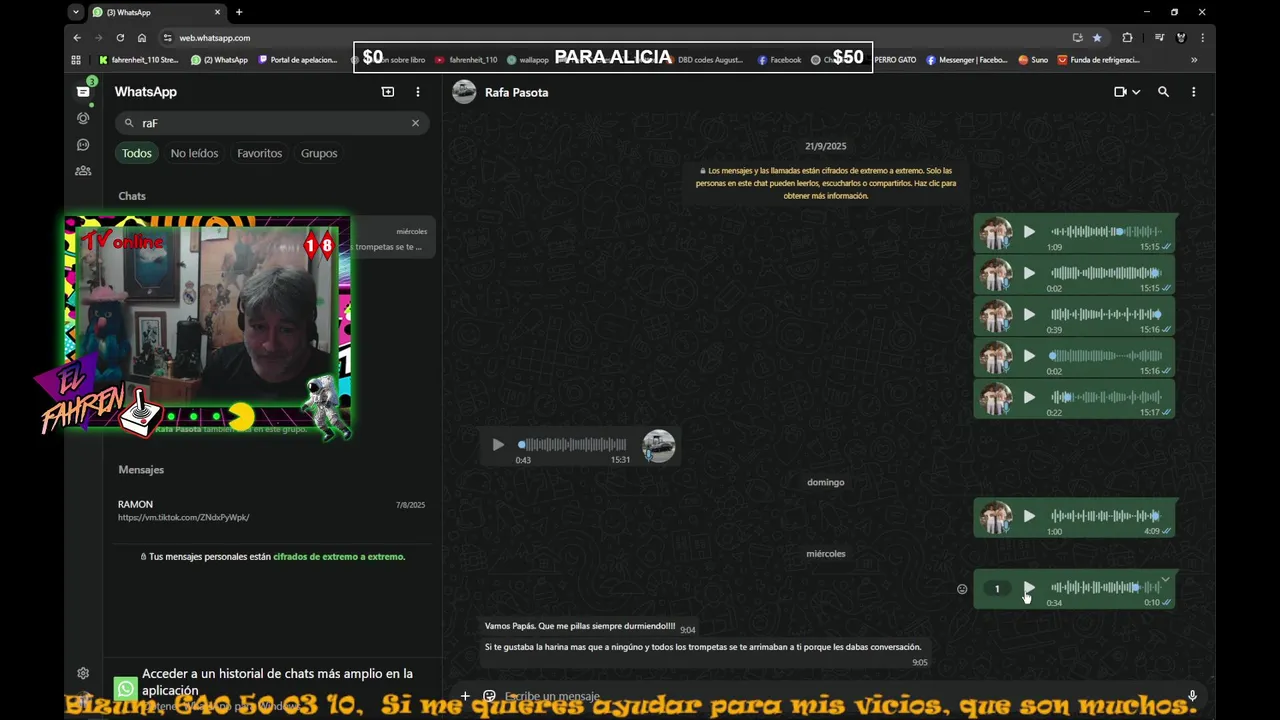1280x720 pixels.
Task: Open the emoji picker in message bar
Action: (489, 696)
